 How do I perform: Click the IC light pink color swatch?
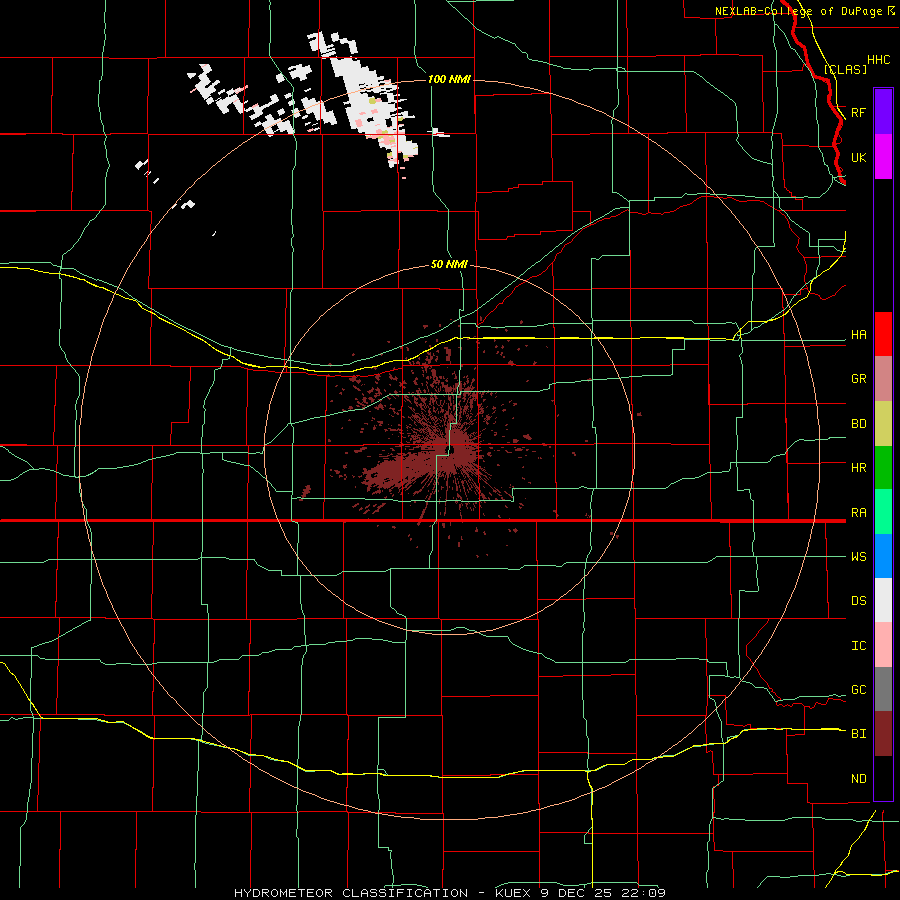pyautogui.click(x=883, y=645)
